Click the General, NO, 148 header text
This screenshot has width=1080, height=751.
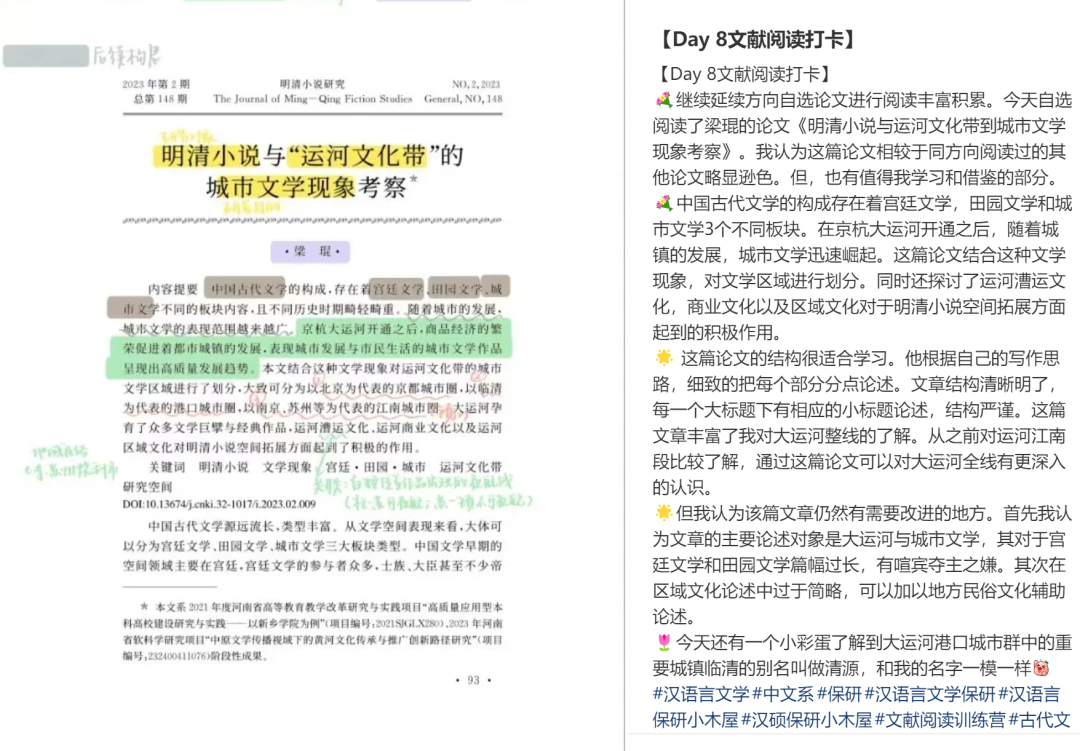pyautogui.click(x=463, y=99)
